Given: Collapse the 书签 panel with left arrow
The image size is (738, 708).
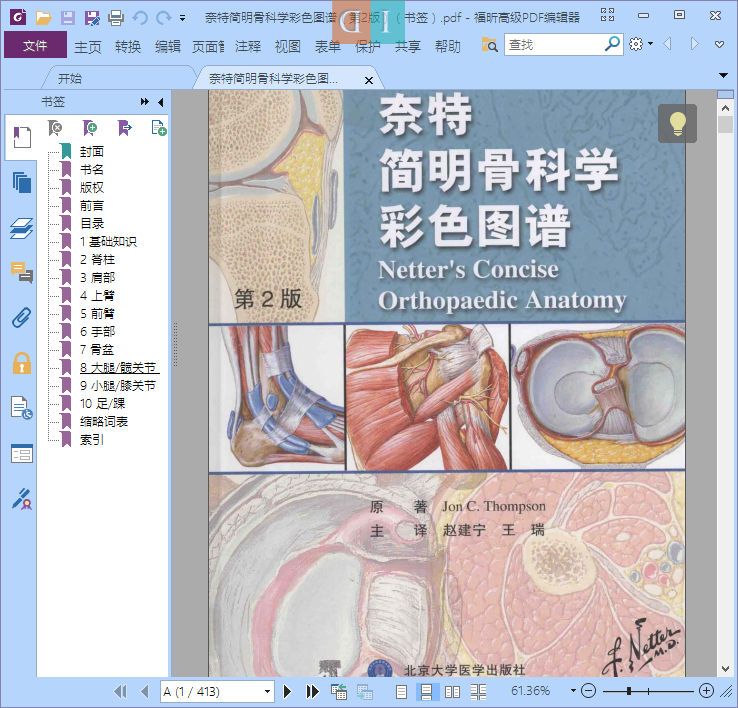Looking at the screenshot, I should pyautogui.click(x=160, y=102).
